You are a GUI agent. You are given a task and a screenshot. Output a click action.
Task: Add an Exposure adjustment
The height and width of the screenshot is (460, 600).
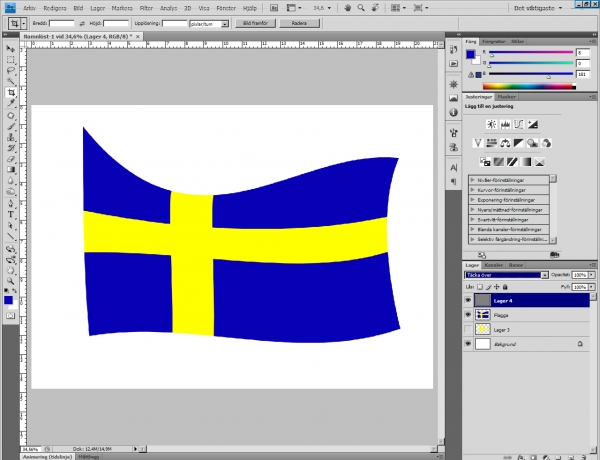pyautogui.click(x=533, y=124)
